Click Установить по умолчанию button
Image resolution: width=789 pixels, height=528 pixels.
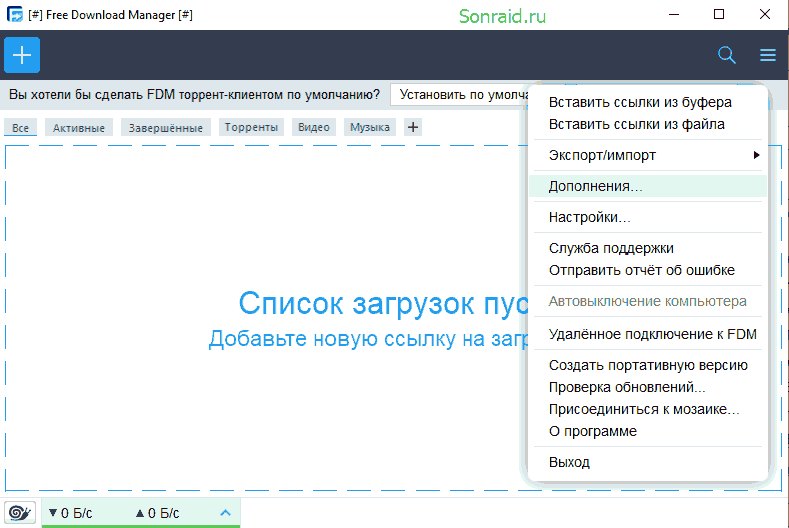(x=459, y=95)
